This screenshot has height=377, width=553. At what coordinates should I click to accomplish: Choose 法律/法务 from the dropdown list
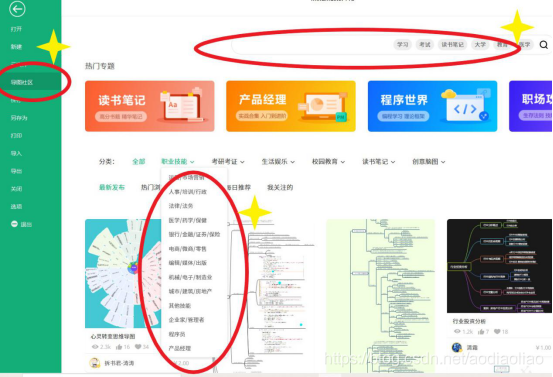[181, 206]
